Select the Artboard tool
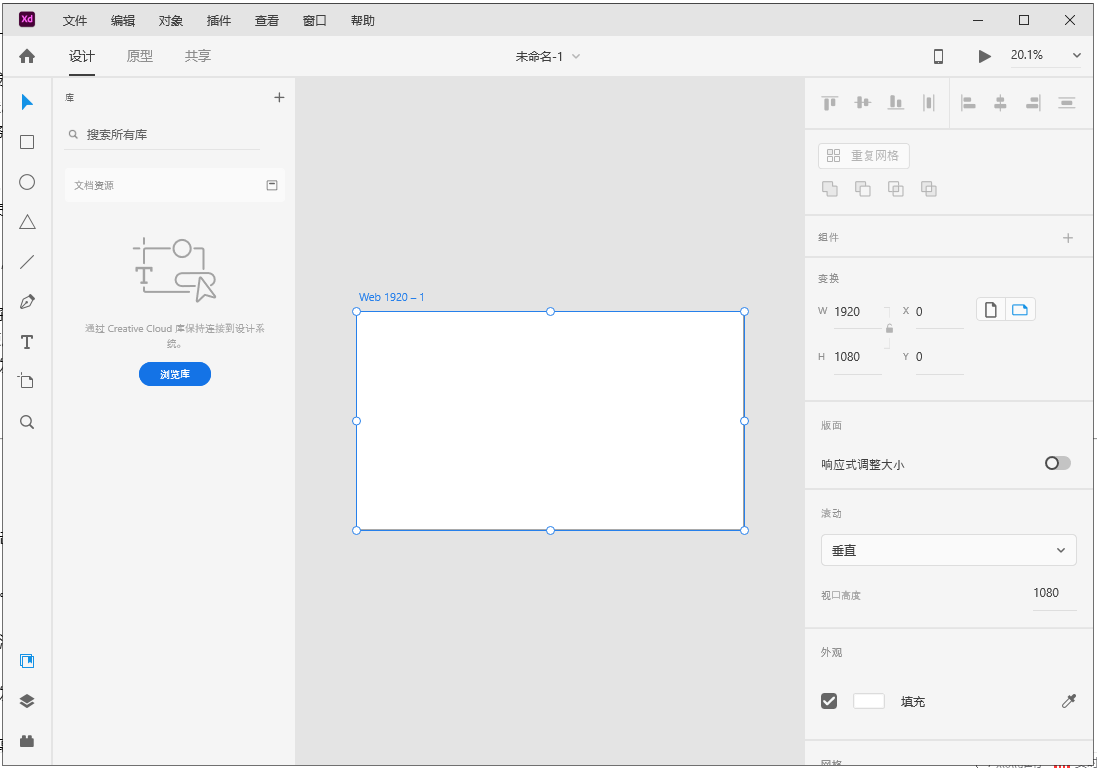 point(26,381)
